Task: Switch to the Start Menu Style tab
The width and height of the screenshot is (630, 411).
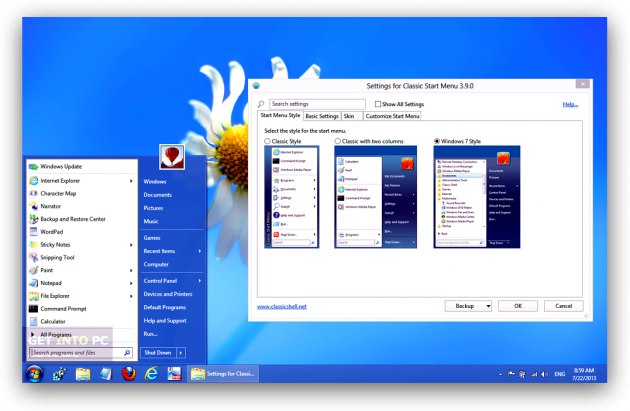Action: pyautogui.click(x=280, y=115)
